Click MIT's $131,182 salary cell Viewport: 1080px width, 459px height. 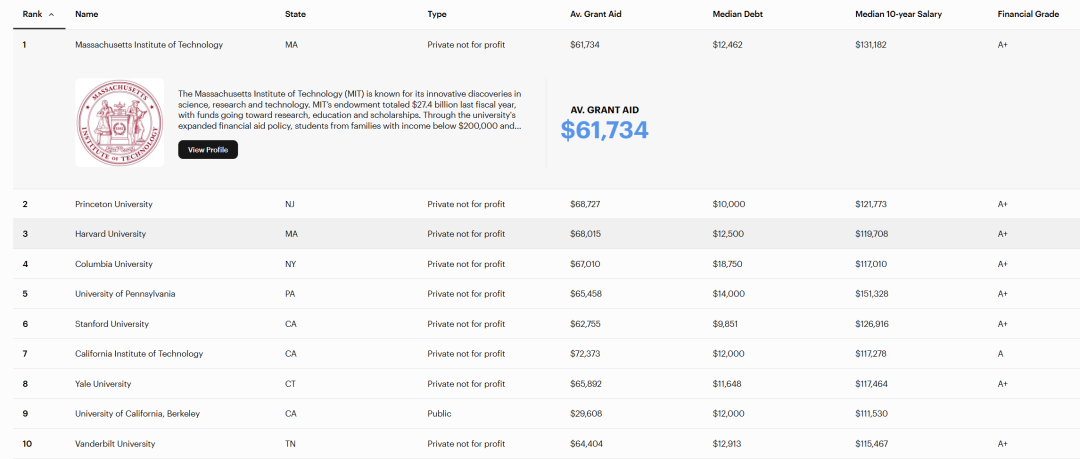coord(871,45)
